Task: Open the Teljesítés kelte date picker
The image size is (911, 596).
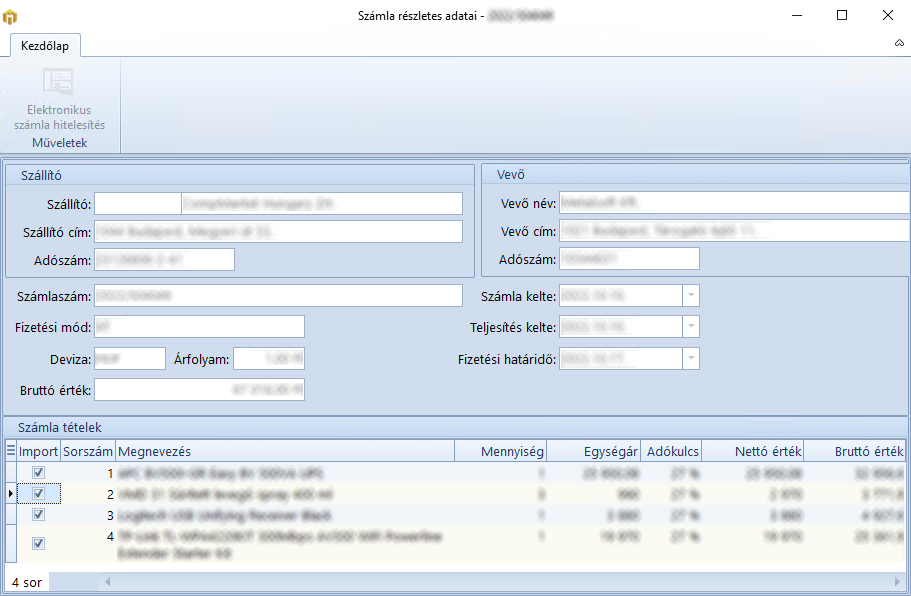Action: 693,327
